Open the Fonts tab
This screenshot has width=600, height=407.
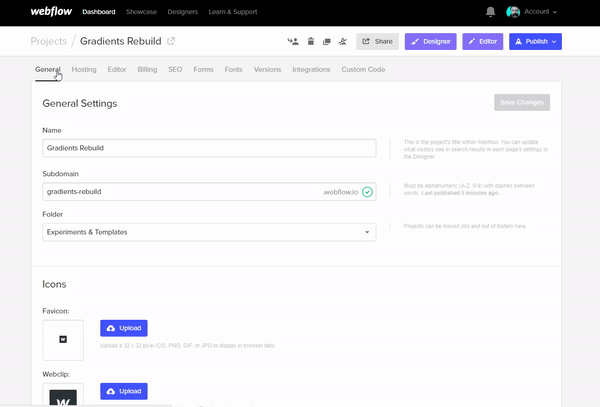point(233,69)
